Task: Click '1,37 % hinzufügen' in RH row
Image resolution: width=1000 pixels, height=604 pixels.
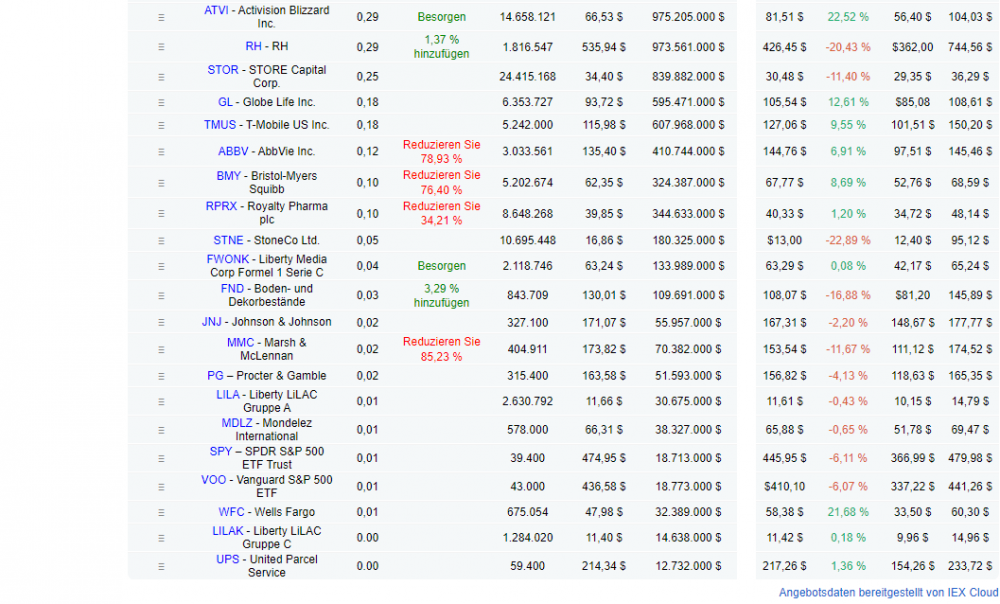Action: coord(441,47)
